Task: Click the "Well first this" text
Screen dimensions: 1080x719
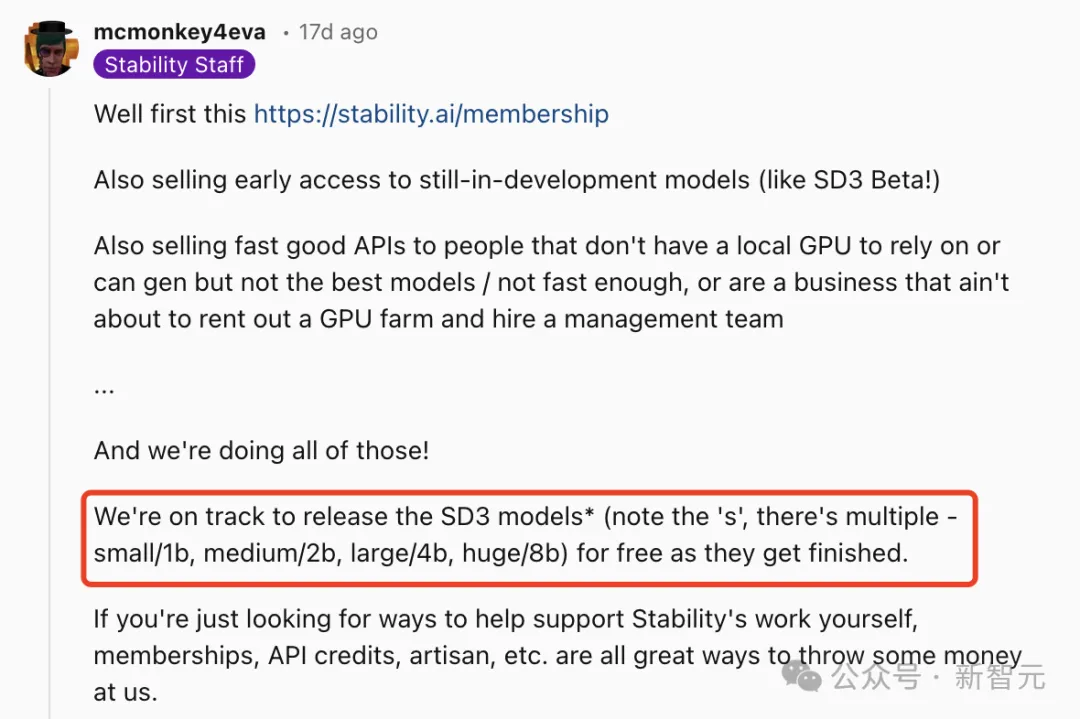Action: (170, 114)
